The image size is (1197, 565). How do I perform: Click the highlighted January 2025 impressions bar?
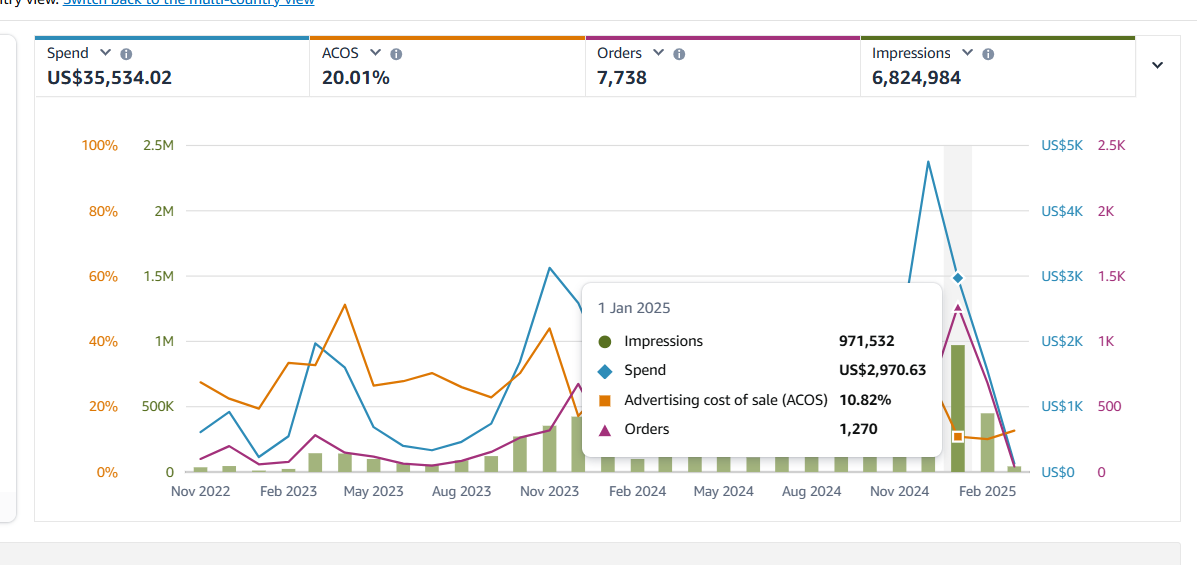tap(958, 408)
